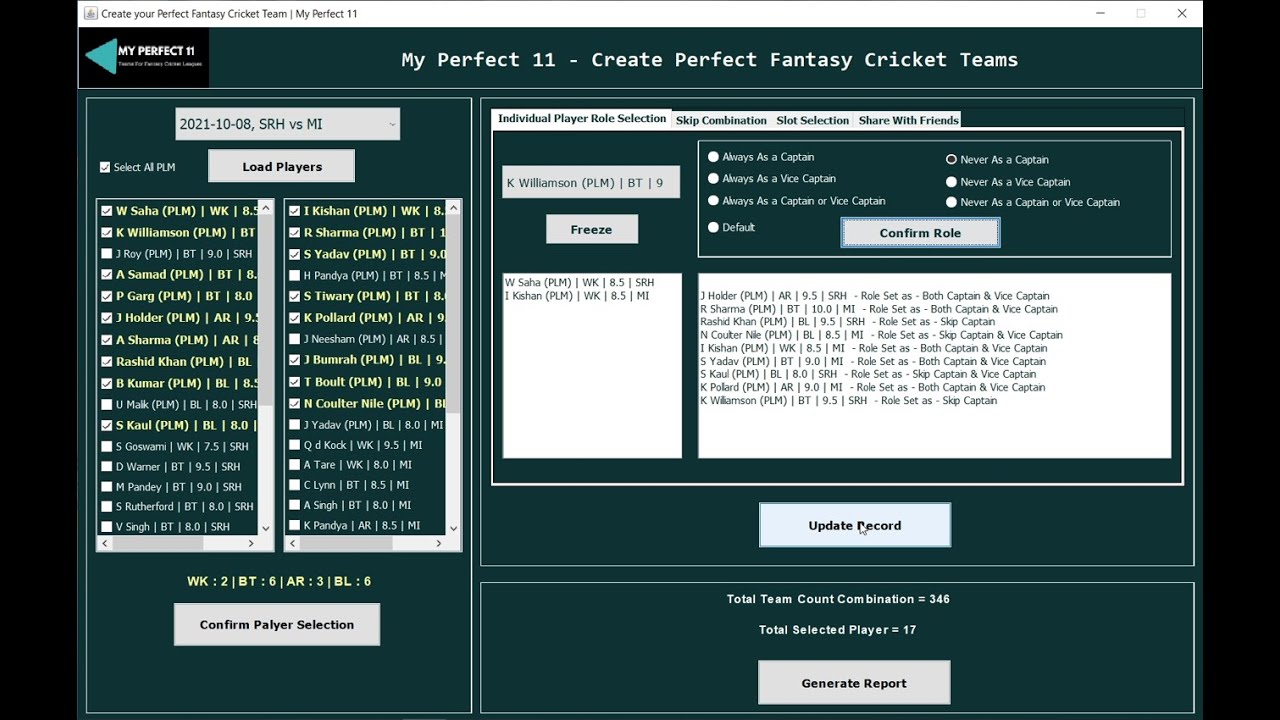Screen dimensions: 1280x720
Task: Select Never As a Vice Captain option
Action: point(951,182)
